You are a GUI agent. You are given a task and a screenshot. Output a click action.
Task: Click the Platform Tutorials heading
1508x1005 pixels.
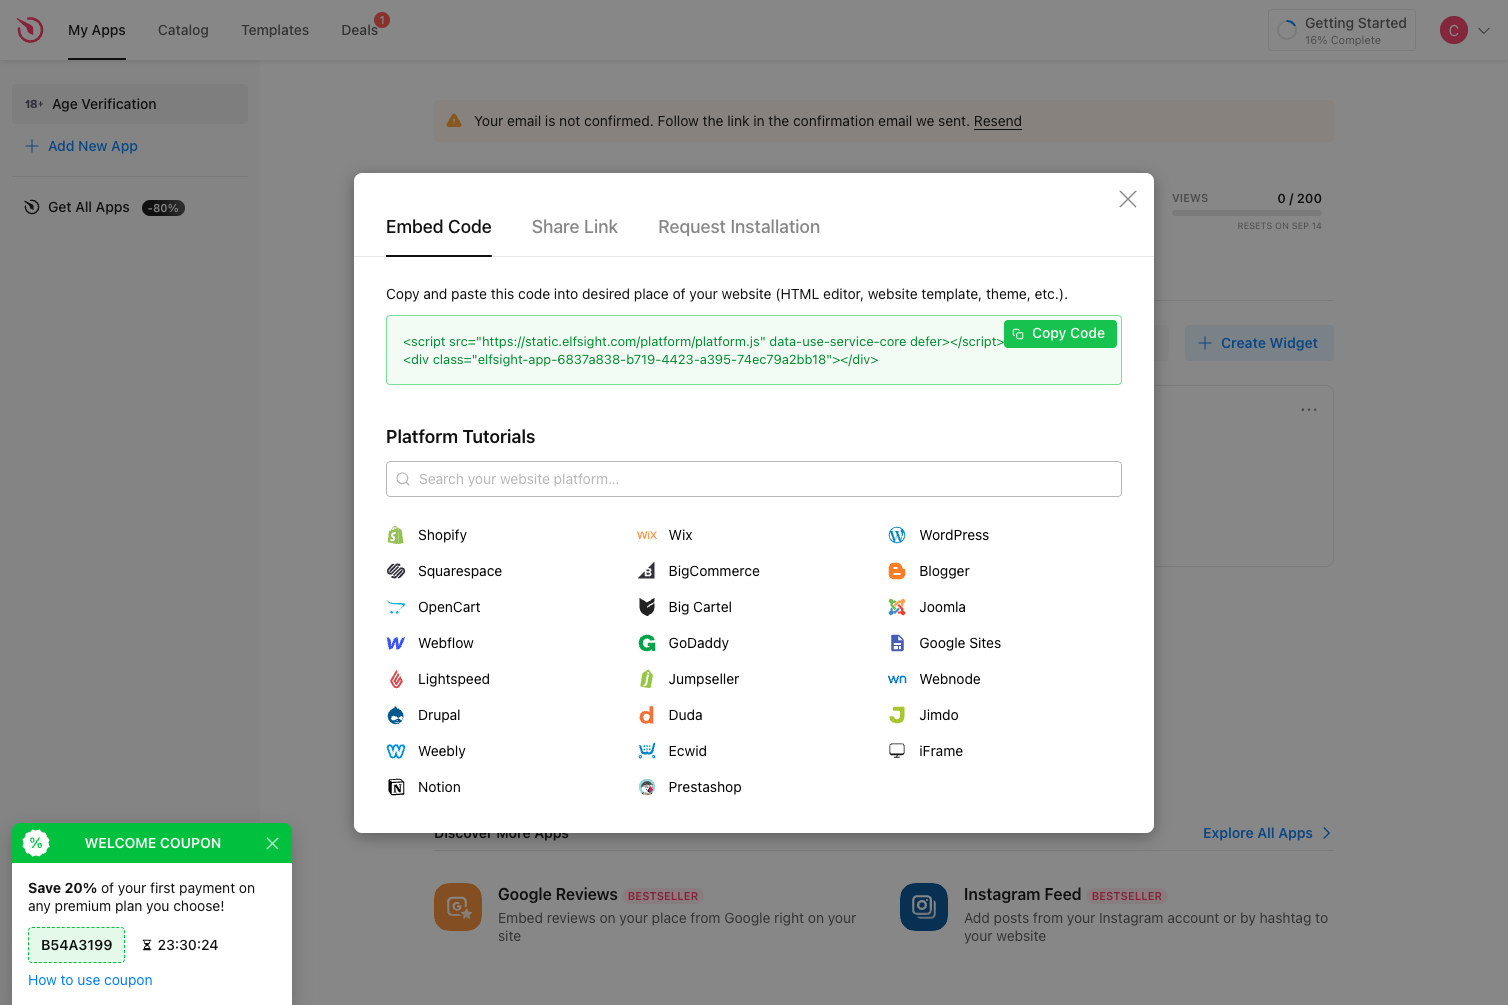click(460, 437)
